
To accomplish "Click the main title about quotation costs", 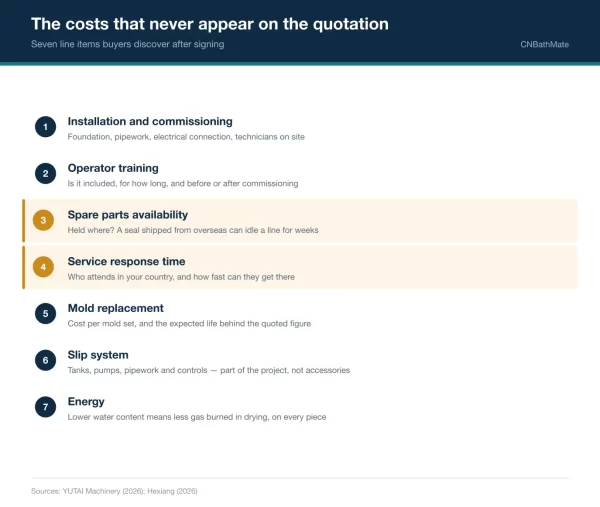I will point(210,24).
